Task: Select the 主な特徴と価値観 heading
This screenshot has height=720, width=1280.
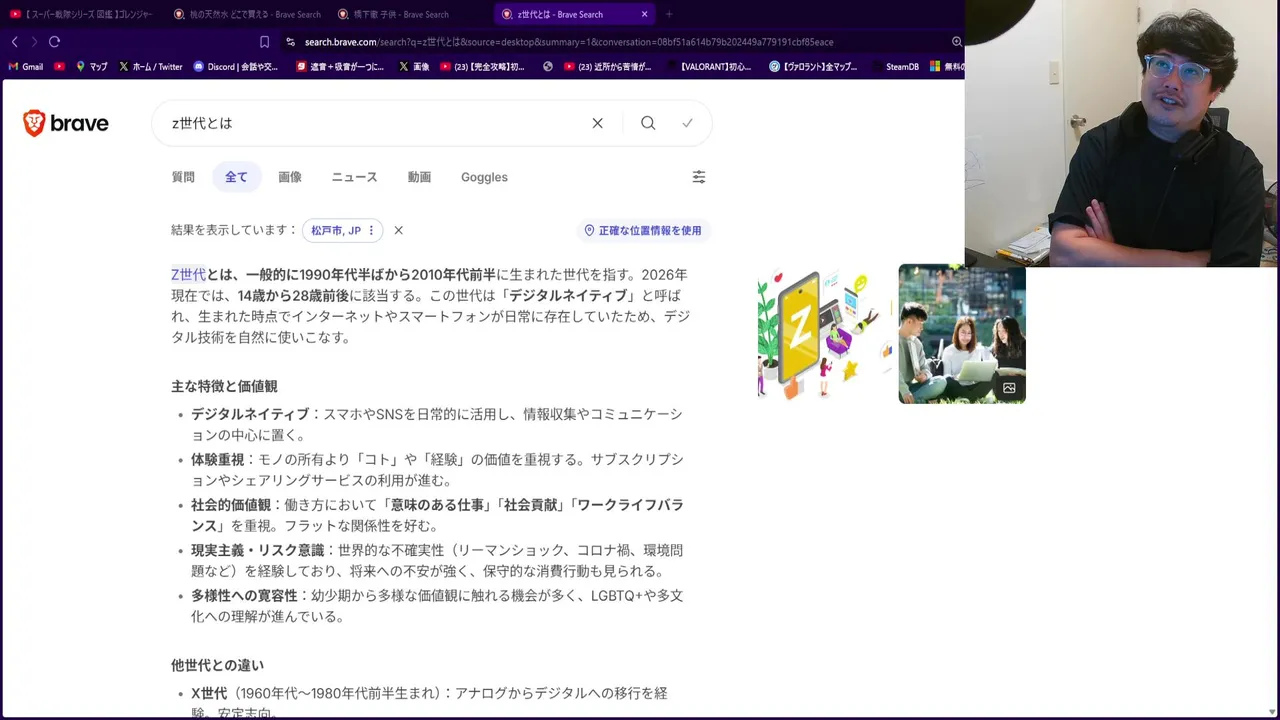Action: click(x=224, y=386)
